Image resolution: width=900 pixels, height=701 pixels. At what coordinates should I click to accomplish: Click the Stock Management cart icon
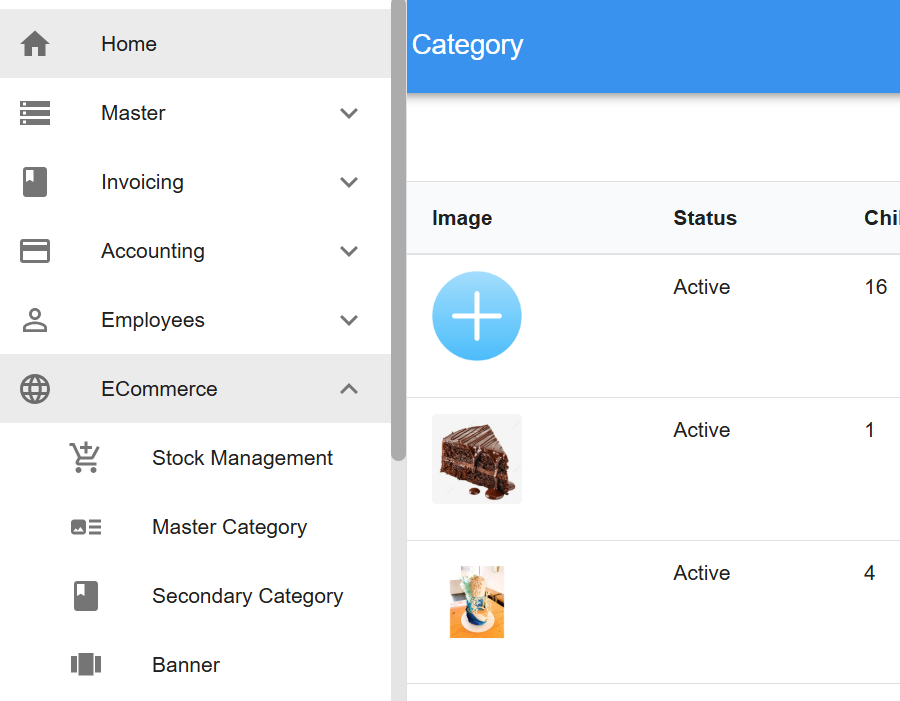coord(86,458)
